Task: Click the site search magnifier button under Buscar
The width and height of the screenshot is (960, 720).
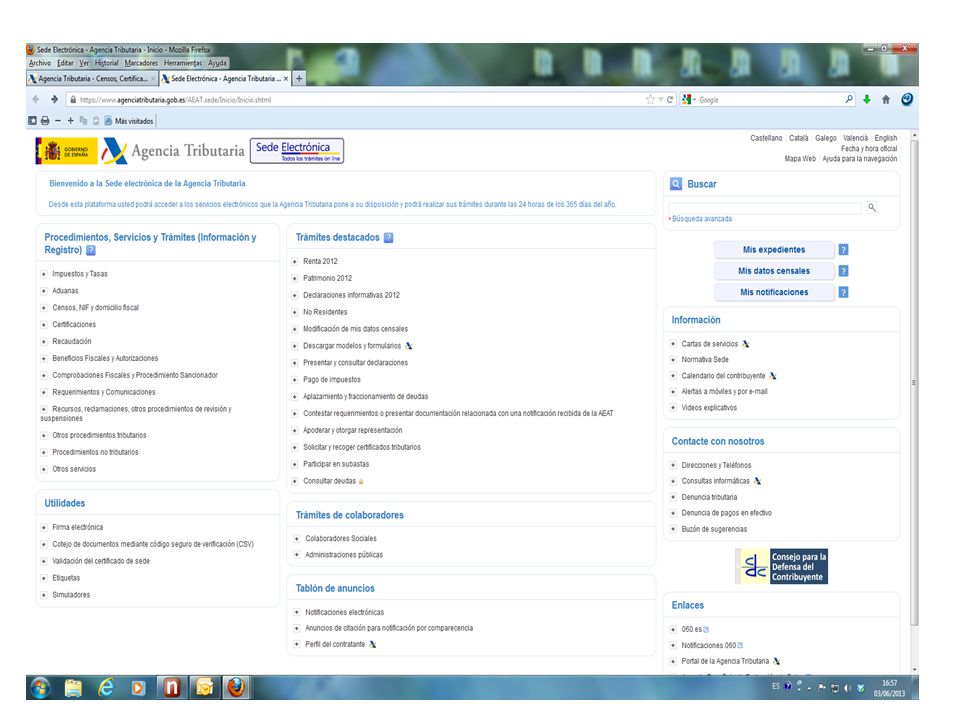Action: point(872,208)
